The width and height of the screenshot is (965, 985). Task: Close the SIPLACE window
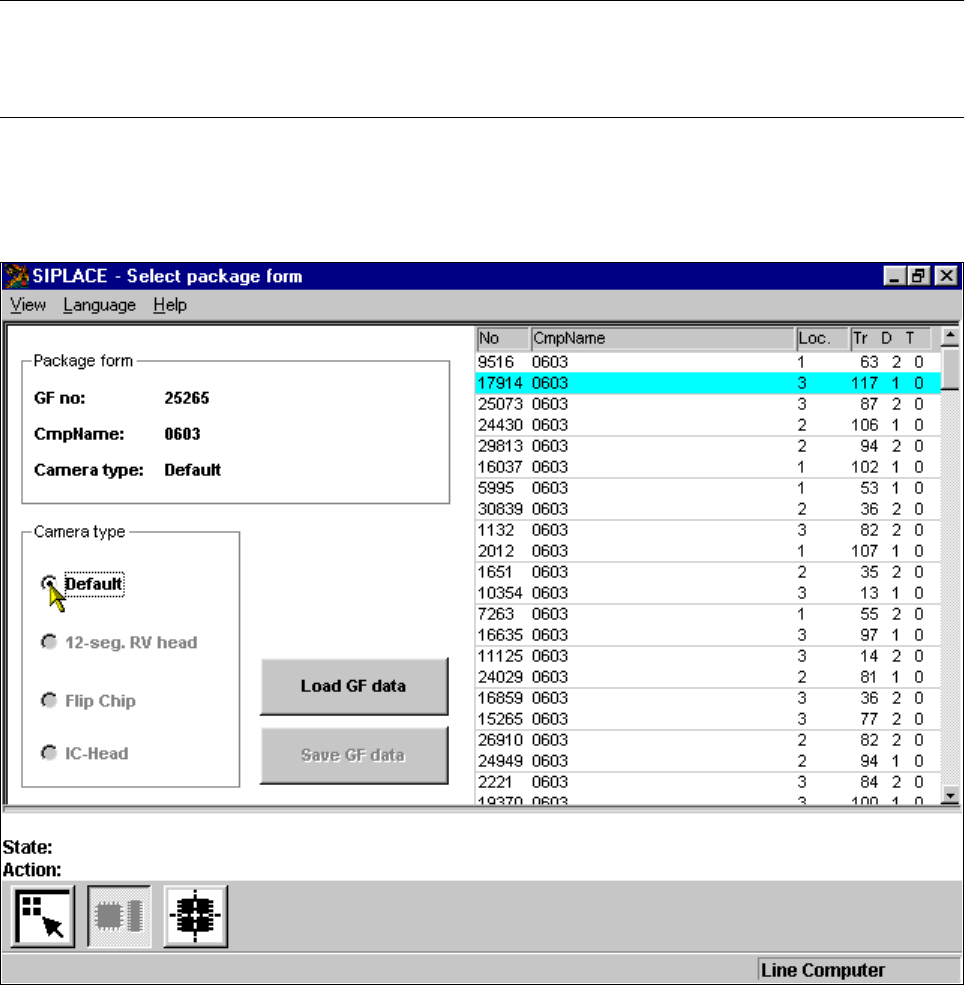pyautogui.click(x=946, y=276)
